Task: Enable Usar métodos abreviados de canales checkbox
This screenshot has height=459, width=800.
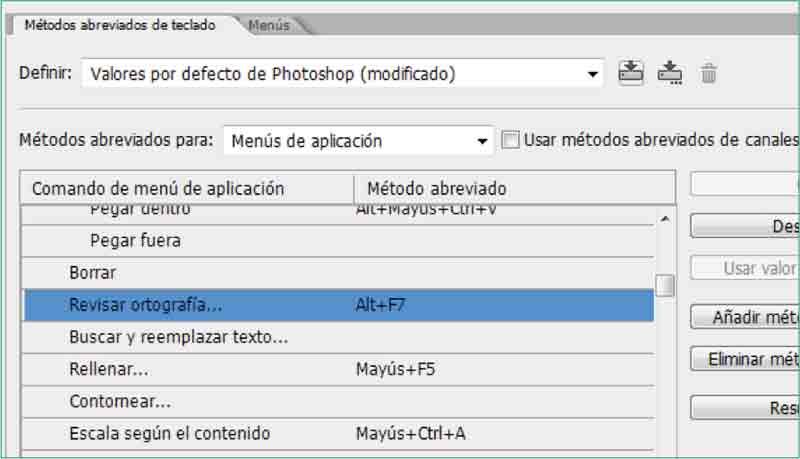Action: point(510,141)
